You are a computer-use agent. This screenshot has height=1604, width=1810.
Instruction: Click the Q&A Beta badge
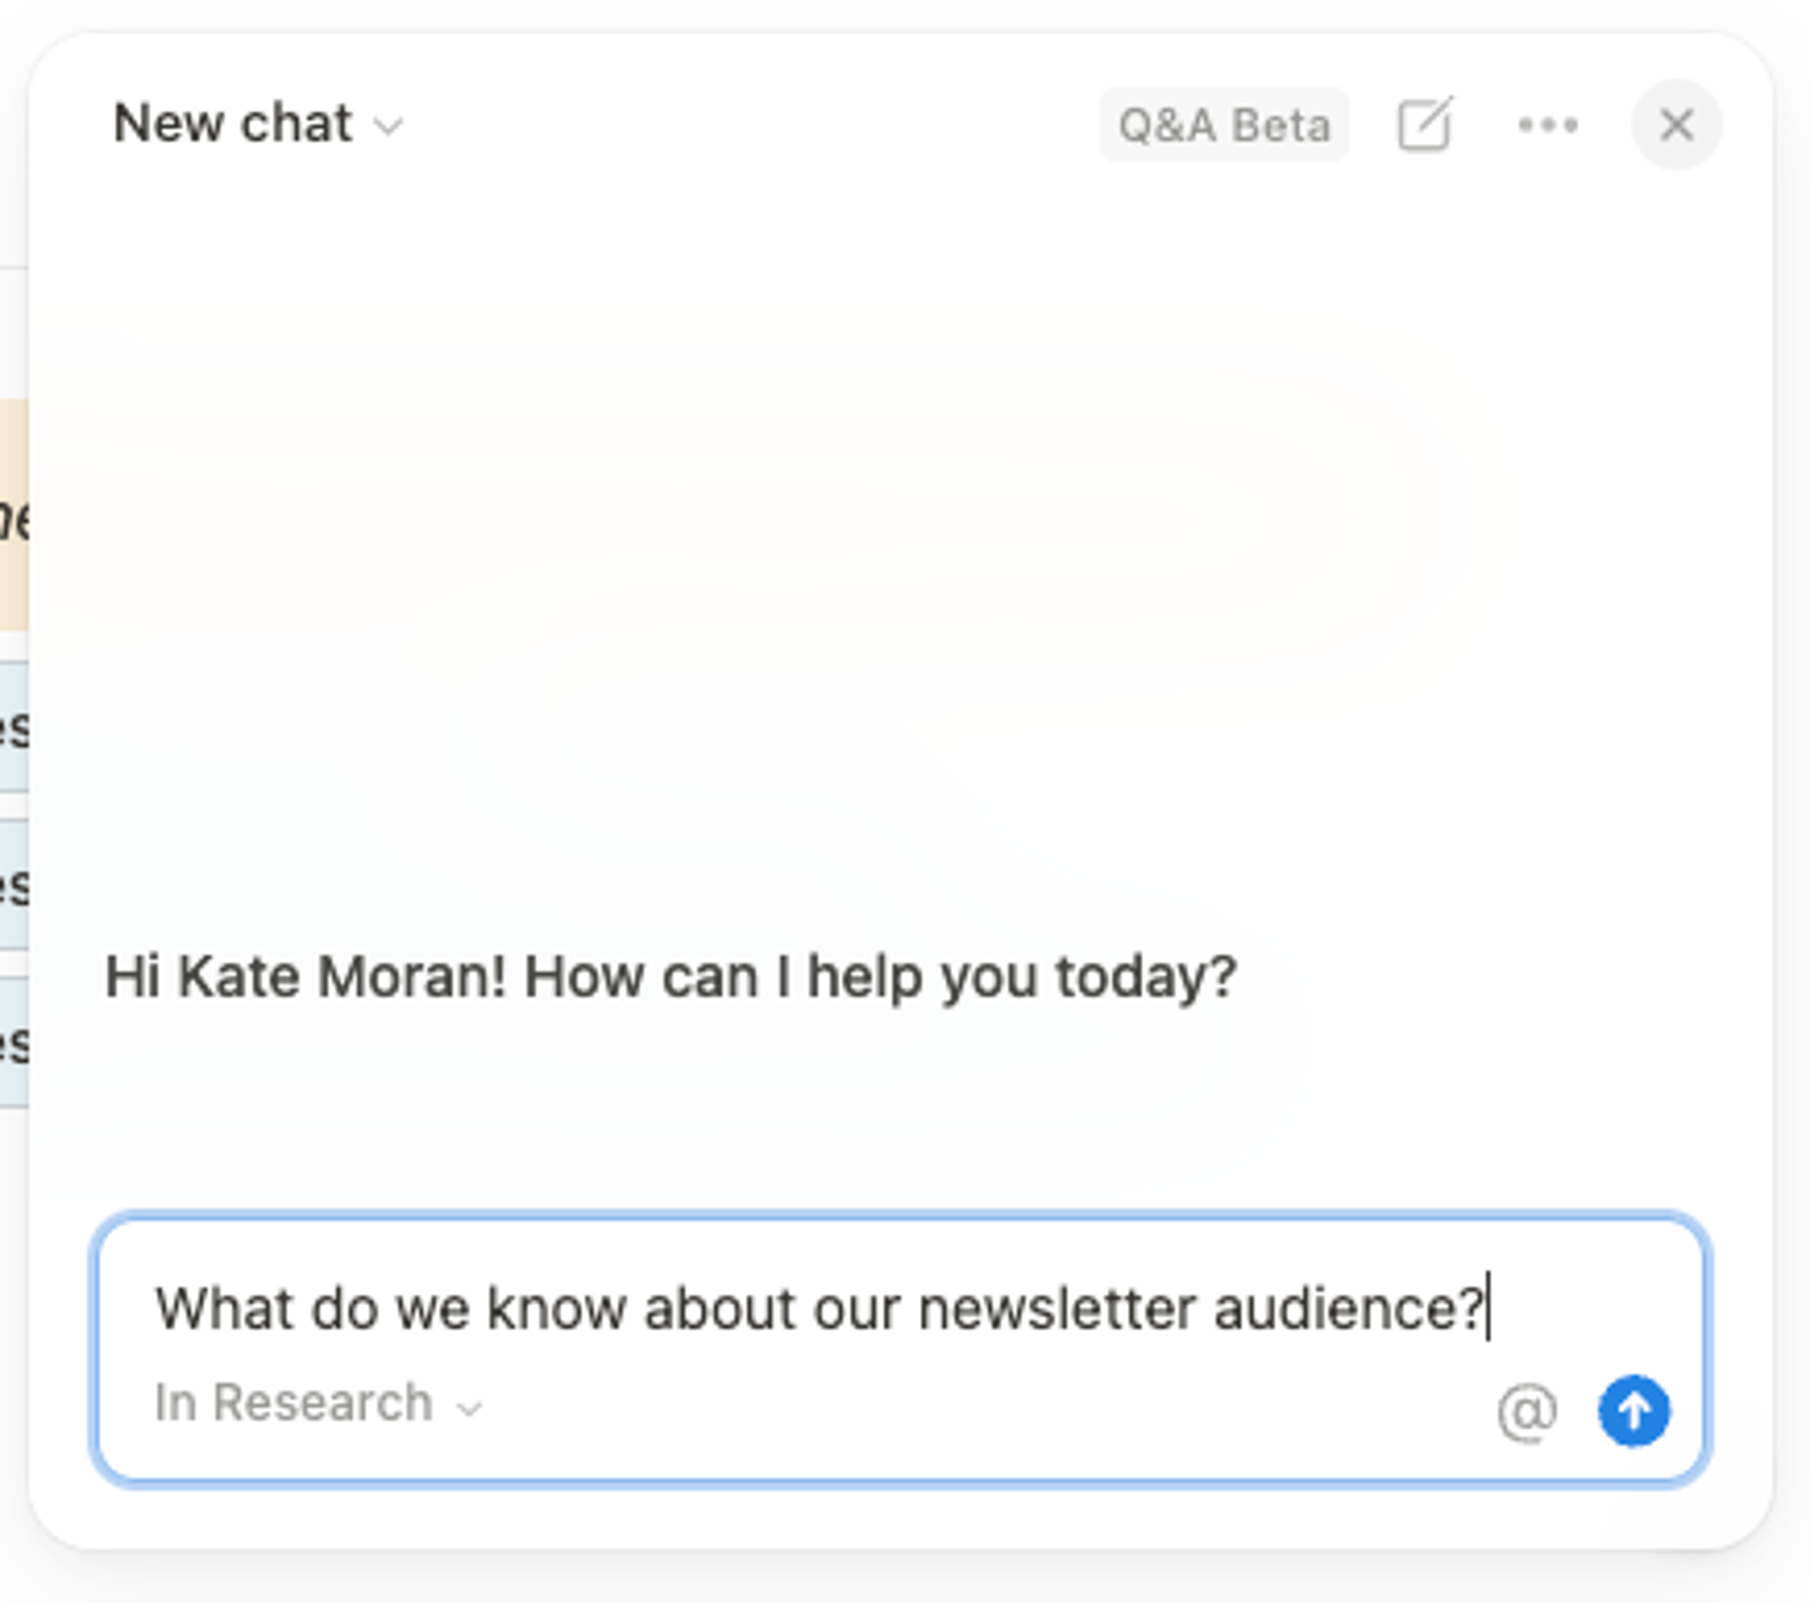(x=1224, y=125)
